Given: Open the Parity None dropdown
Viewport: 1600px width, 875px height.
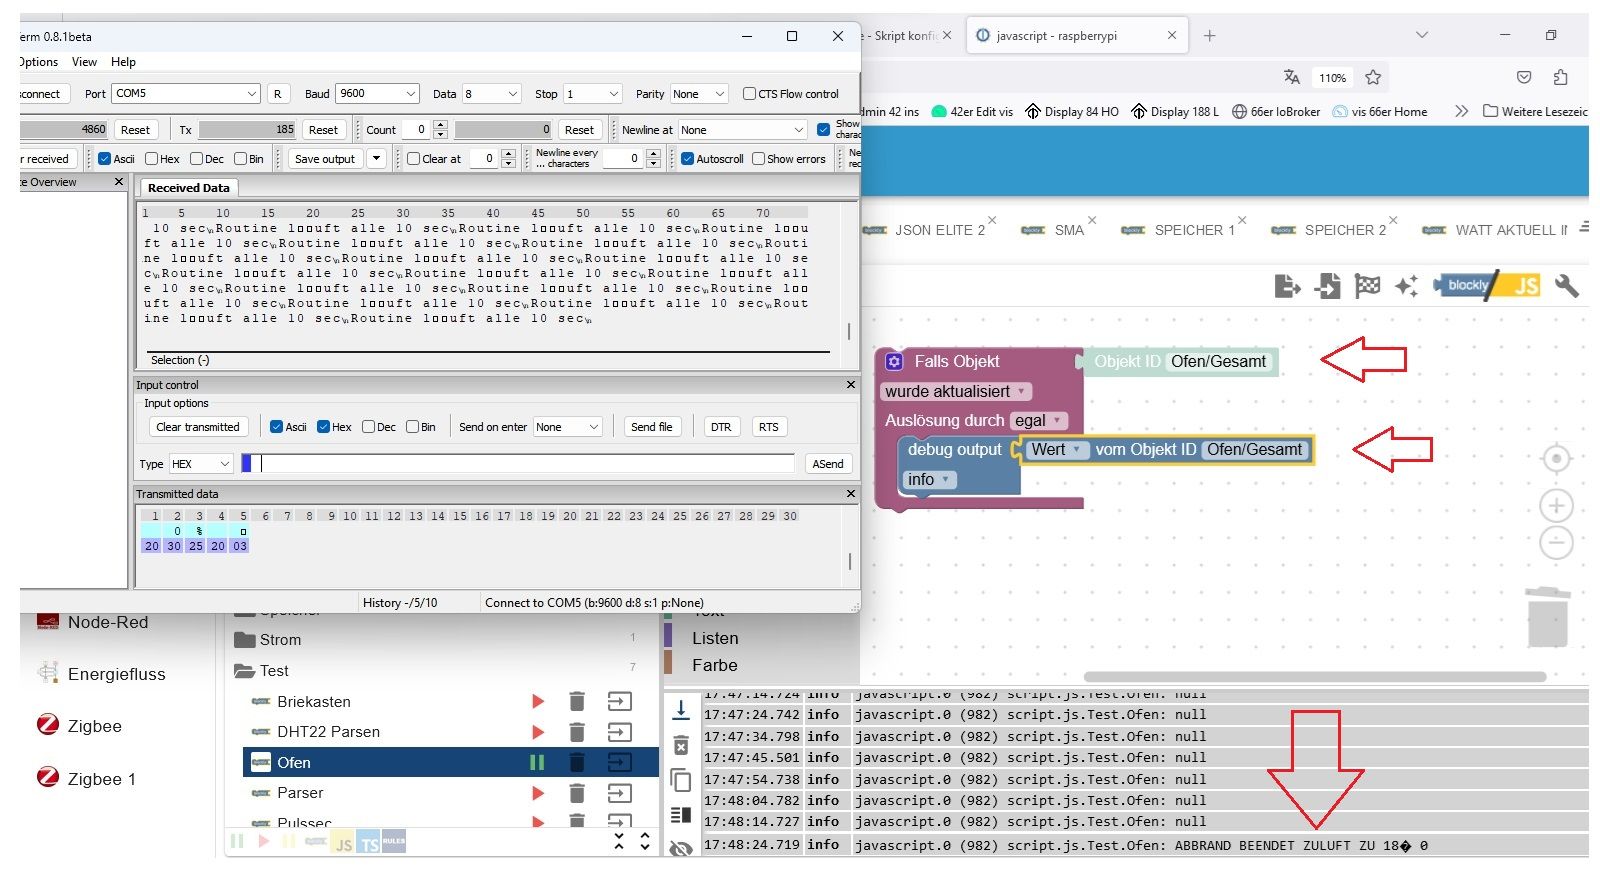Looking at the screenshot, I should 699,94.
